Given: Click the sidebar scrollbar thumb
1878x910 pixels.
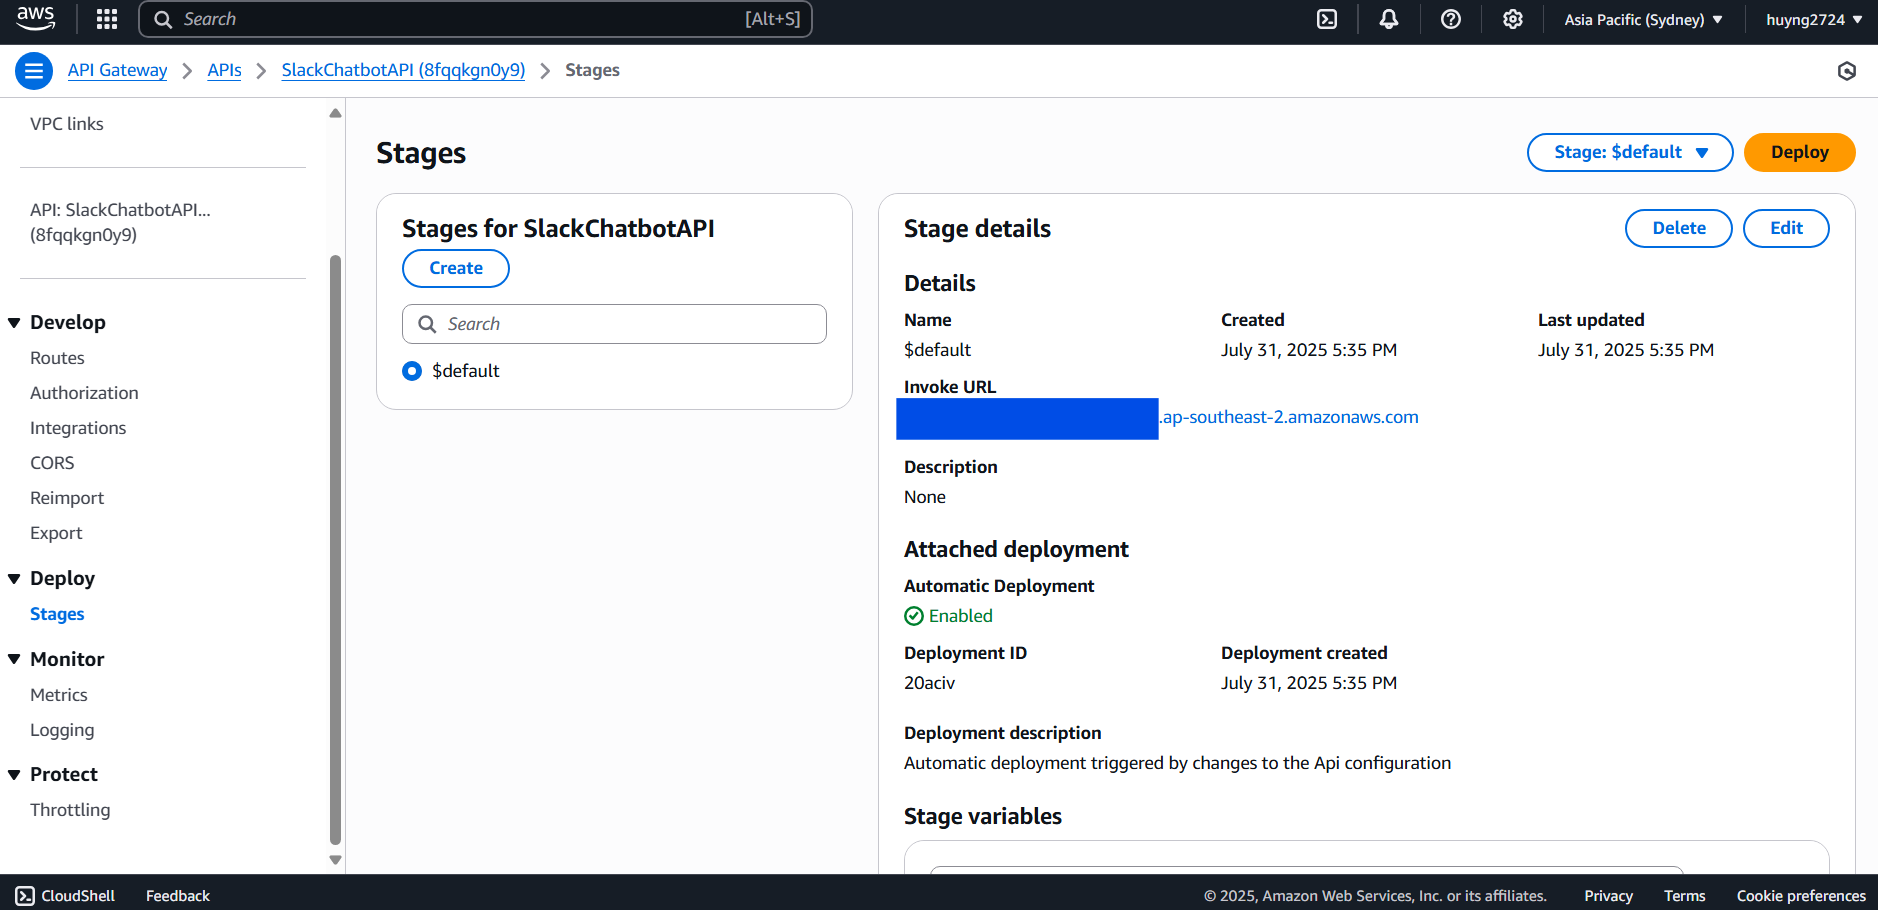Looking at the screenshot, I should 335,550.
